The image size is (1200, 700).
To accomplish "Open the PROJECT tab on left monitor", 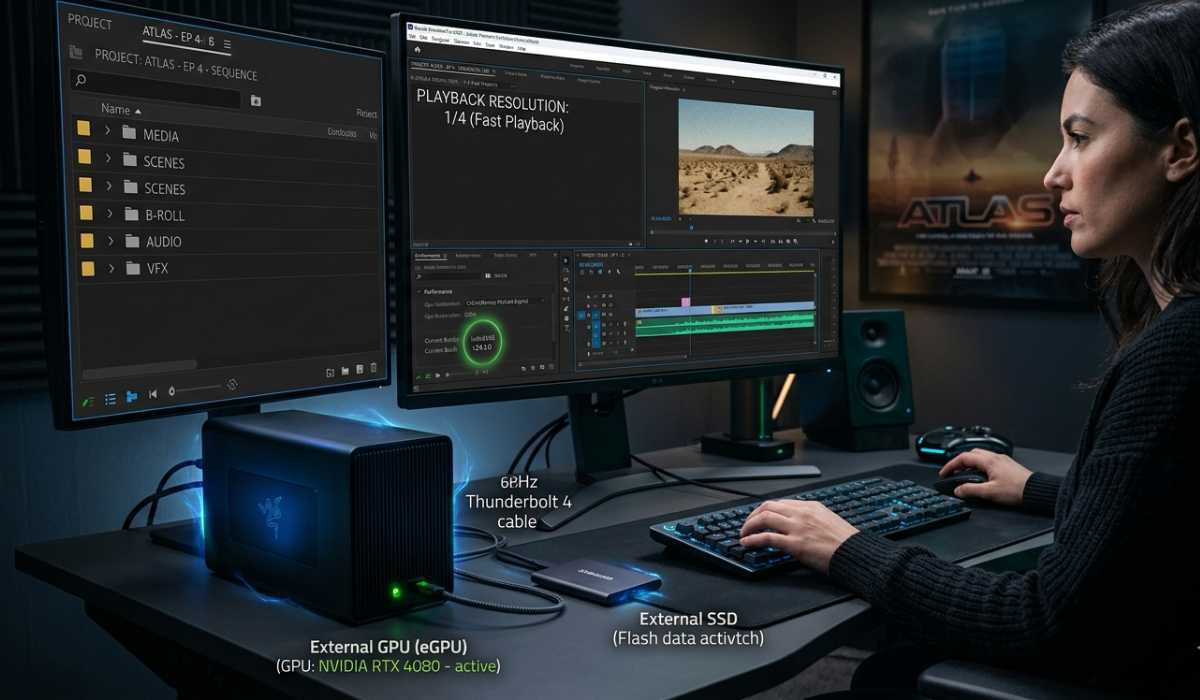I will pos(90,22).
